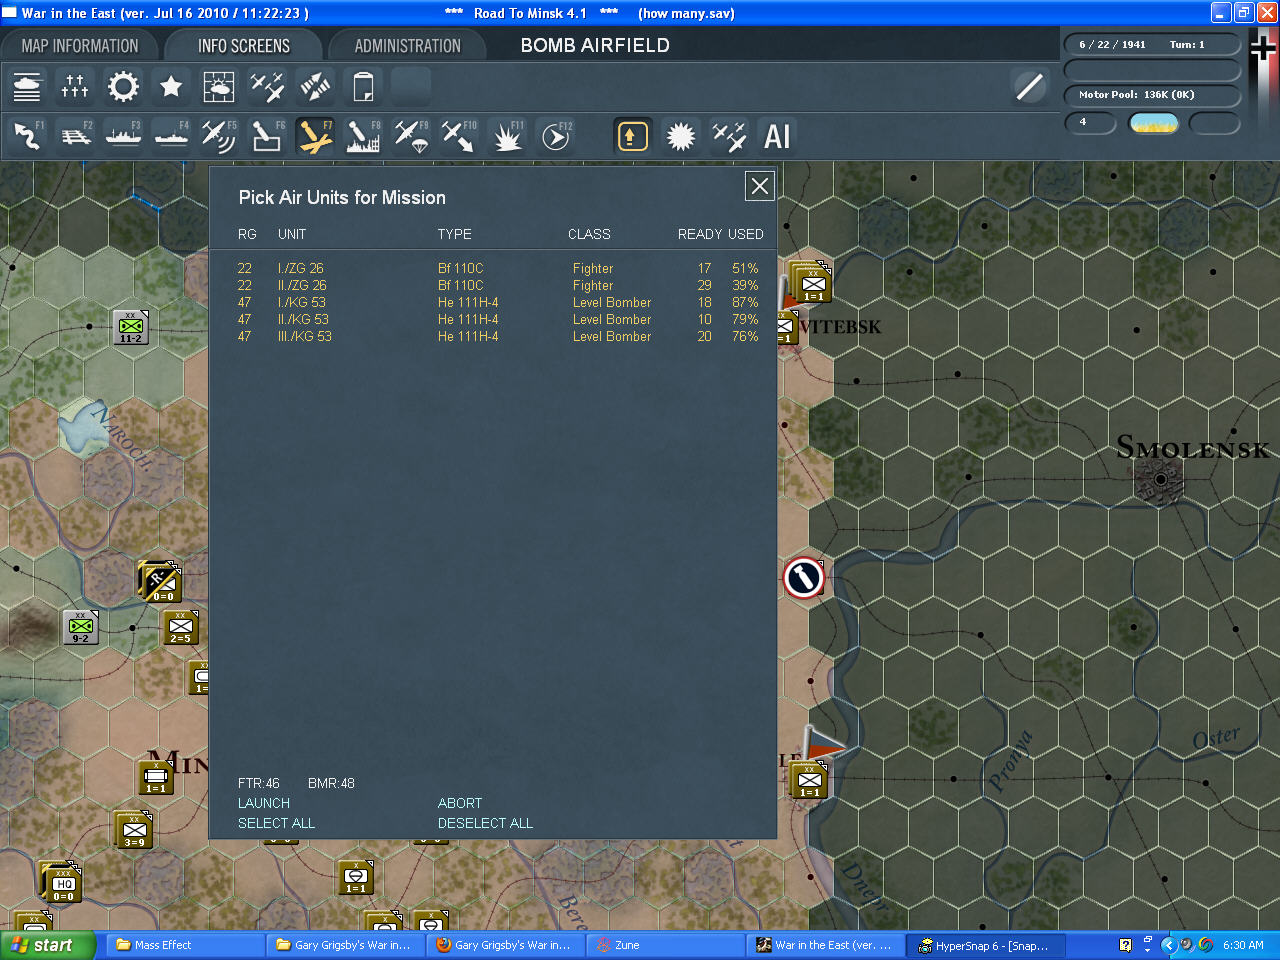The height and width of the screenshot is (960, 1280).
Task: Select the green 11-2 unit counter
Action: 131,327
